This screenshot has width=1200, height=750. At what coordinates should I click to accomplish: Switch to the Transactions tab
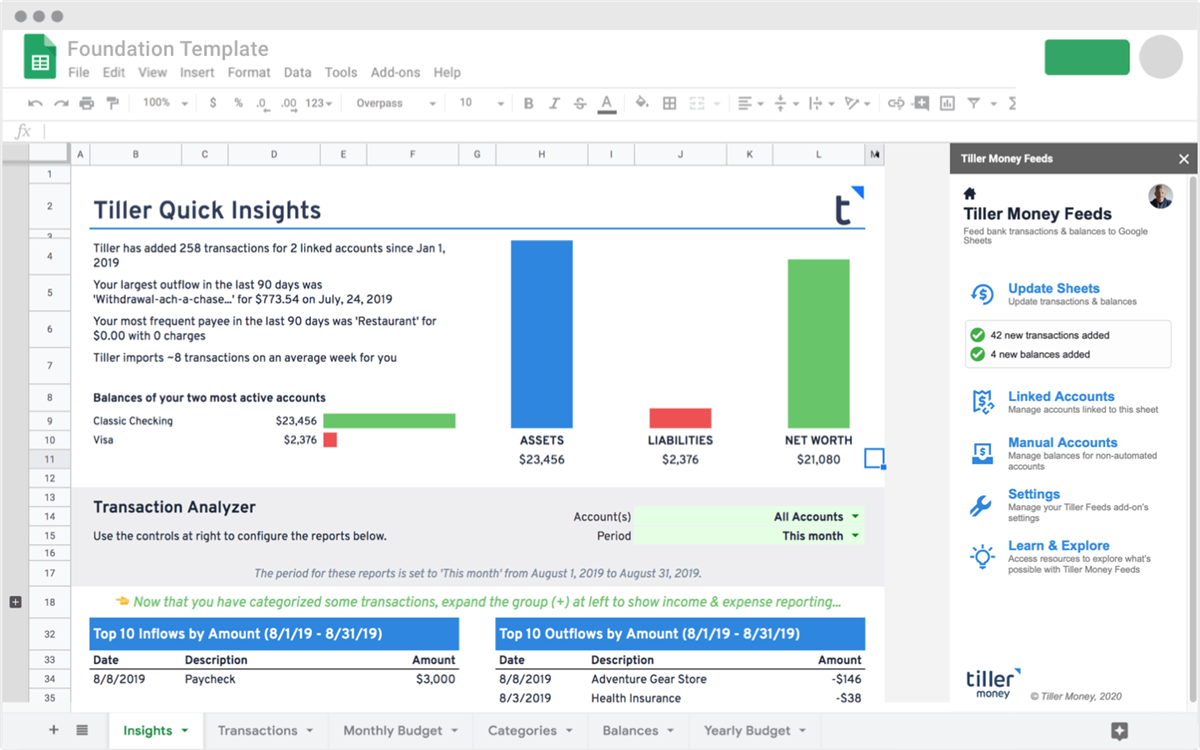(266, 731)
